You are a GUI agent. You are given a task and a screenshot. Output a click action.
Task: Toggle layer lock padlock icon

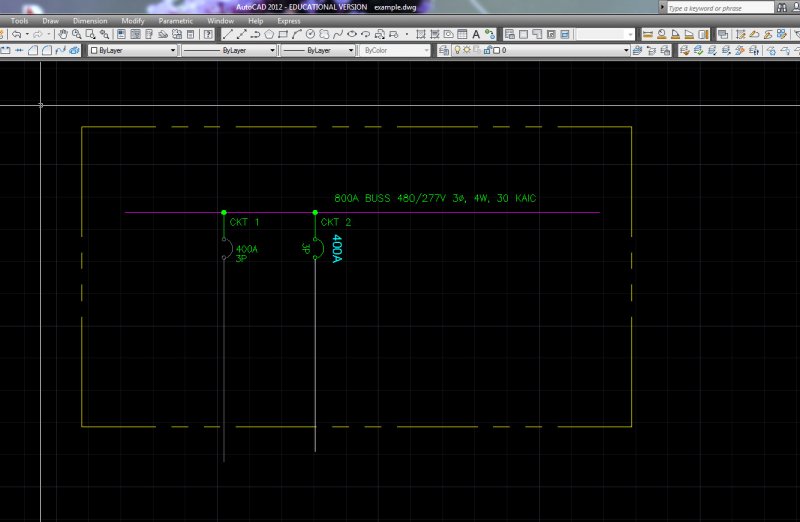[x=486, y=49]
